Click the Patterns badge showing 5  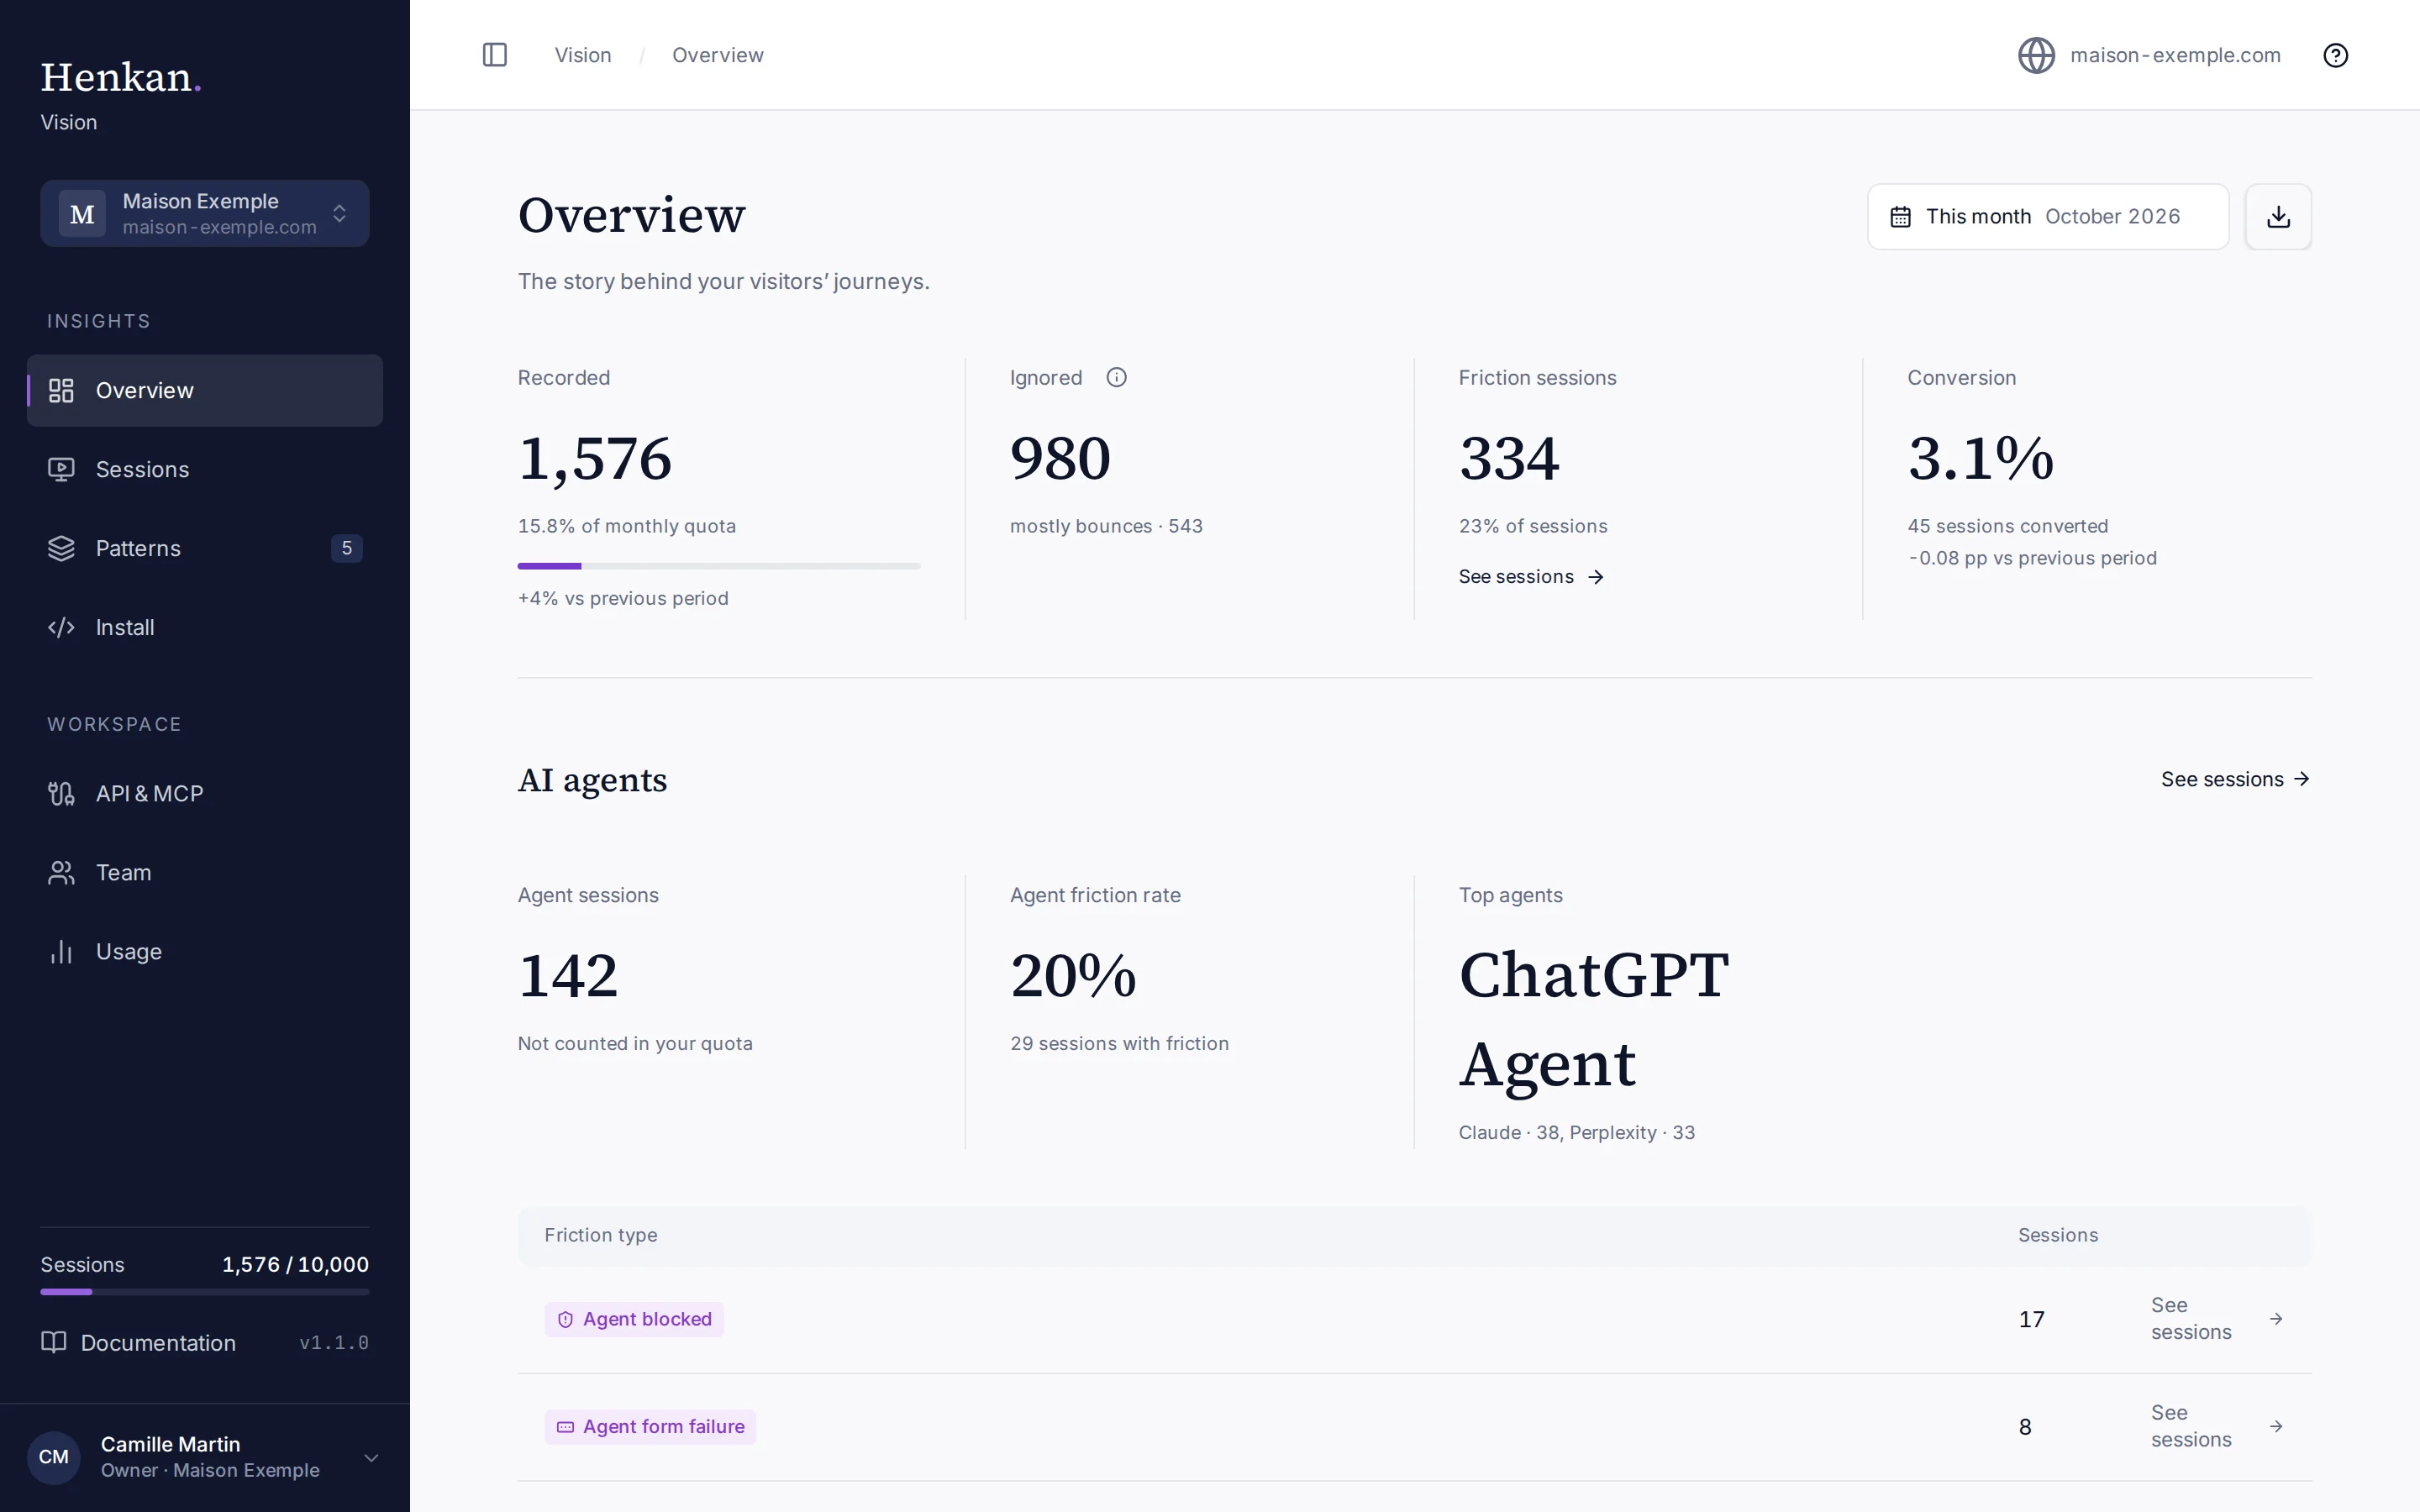[346, 548]
